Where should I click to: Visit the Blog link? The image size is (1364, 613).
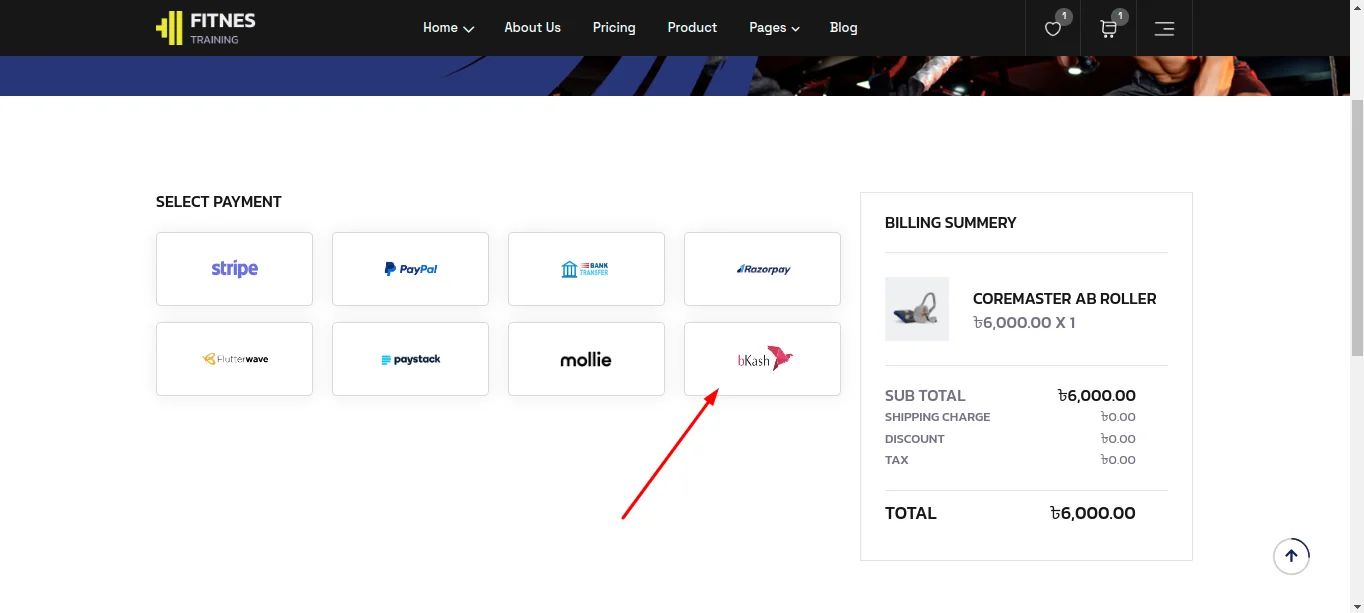pos(843,28)
